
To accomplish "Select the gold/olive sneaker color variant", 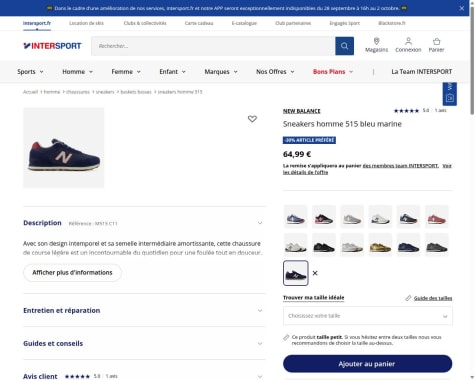I will click(380, 245).
